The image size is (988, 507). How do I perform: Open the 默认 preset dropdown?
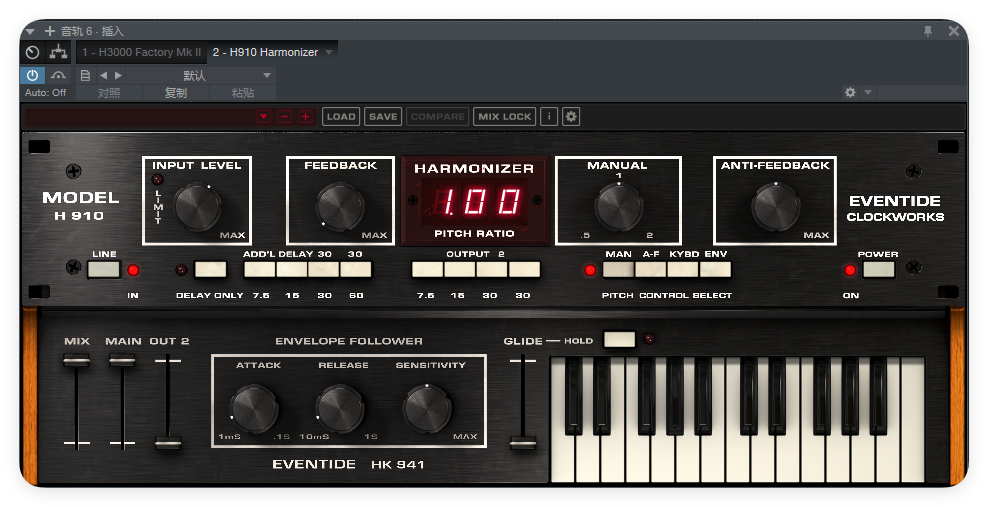200,76
